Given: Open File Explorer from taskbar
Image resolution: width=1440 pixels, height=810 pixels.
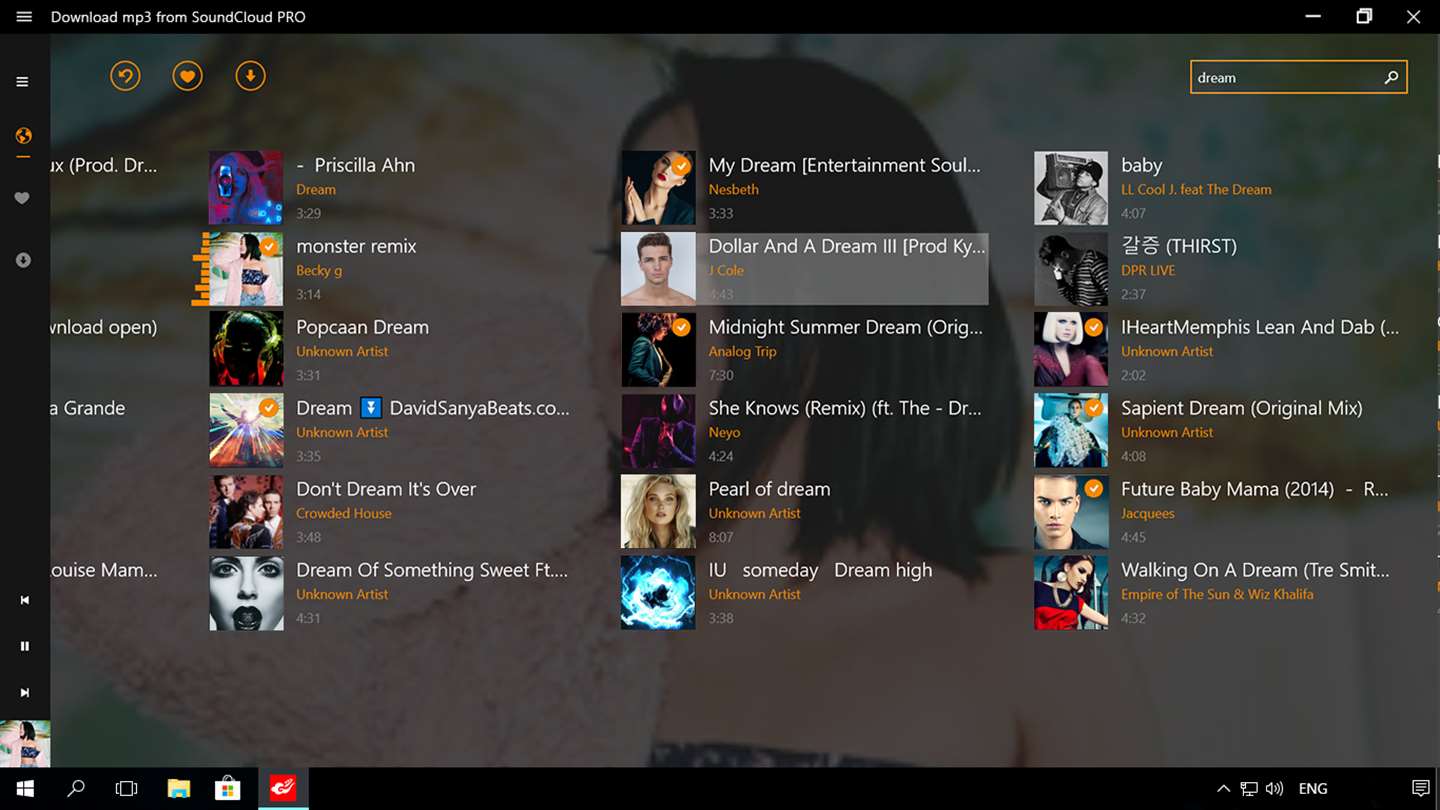Looking at the screenshot, I should [178, 789].
